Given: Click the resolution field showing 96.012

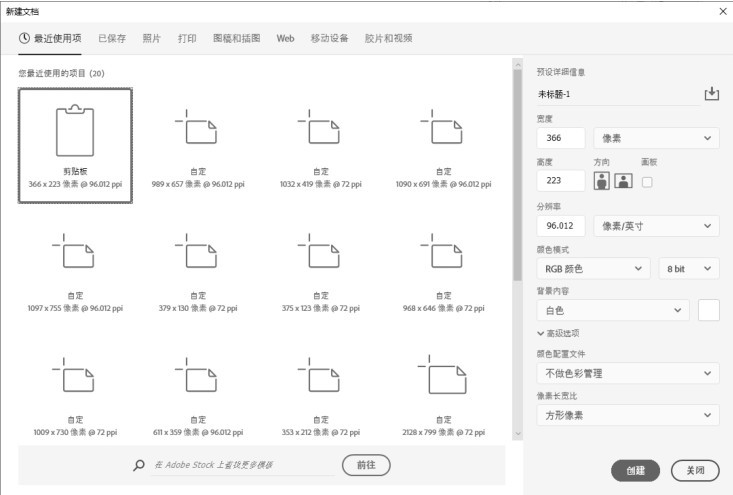Looking at the screenshot, I should tap(561, 226).
